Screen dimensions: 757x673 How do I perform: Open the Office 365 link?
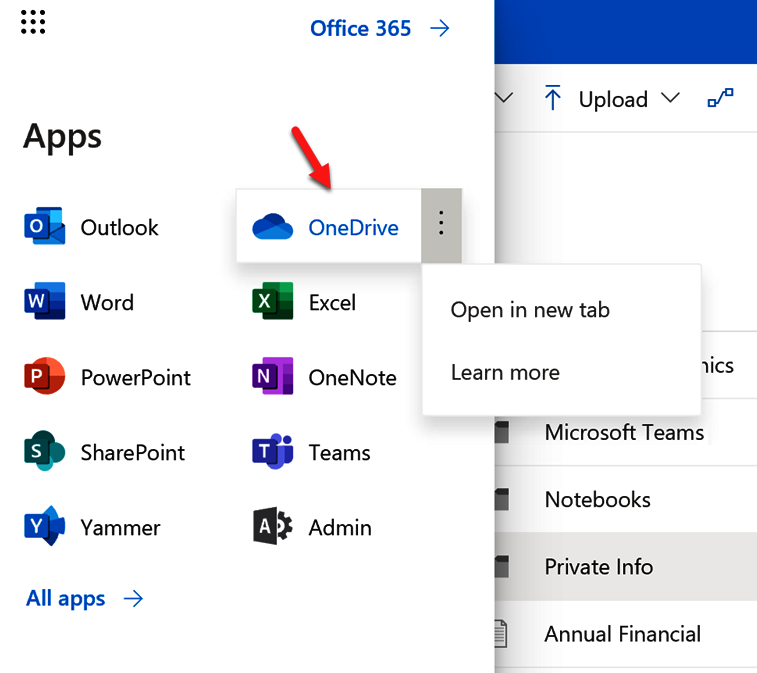click(360, 28)
